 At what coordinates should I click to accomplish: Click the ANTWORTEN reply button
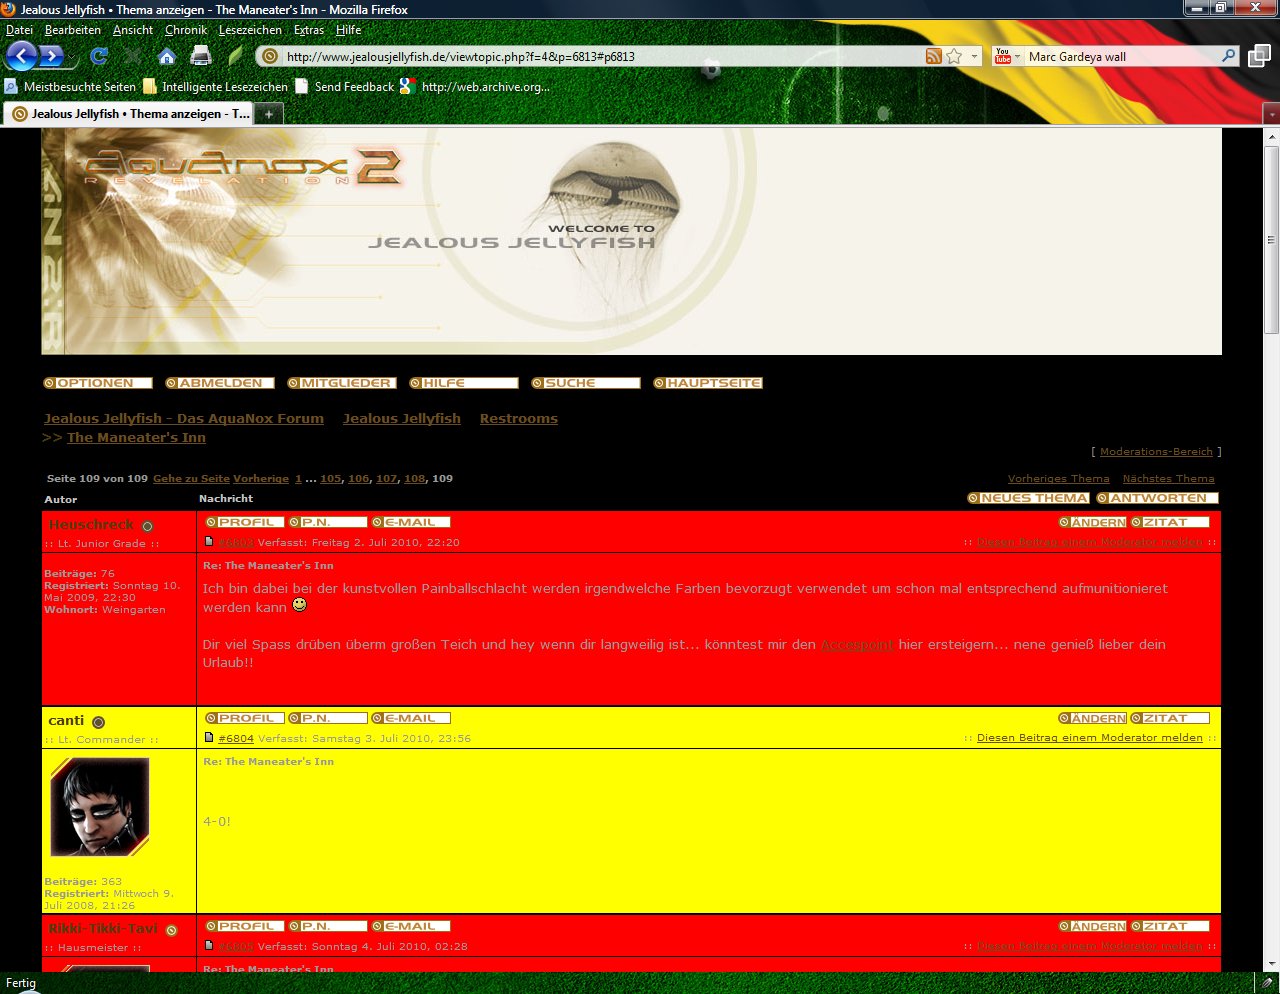1157,498
